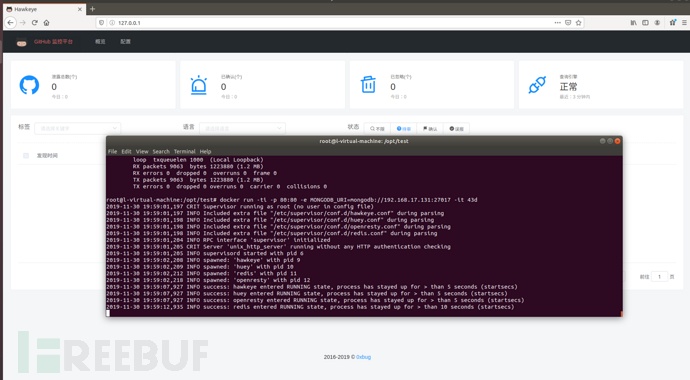Reload the page in Firefox
The width and height of the screenshot is (690, 380).
pos(35,22)
